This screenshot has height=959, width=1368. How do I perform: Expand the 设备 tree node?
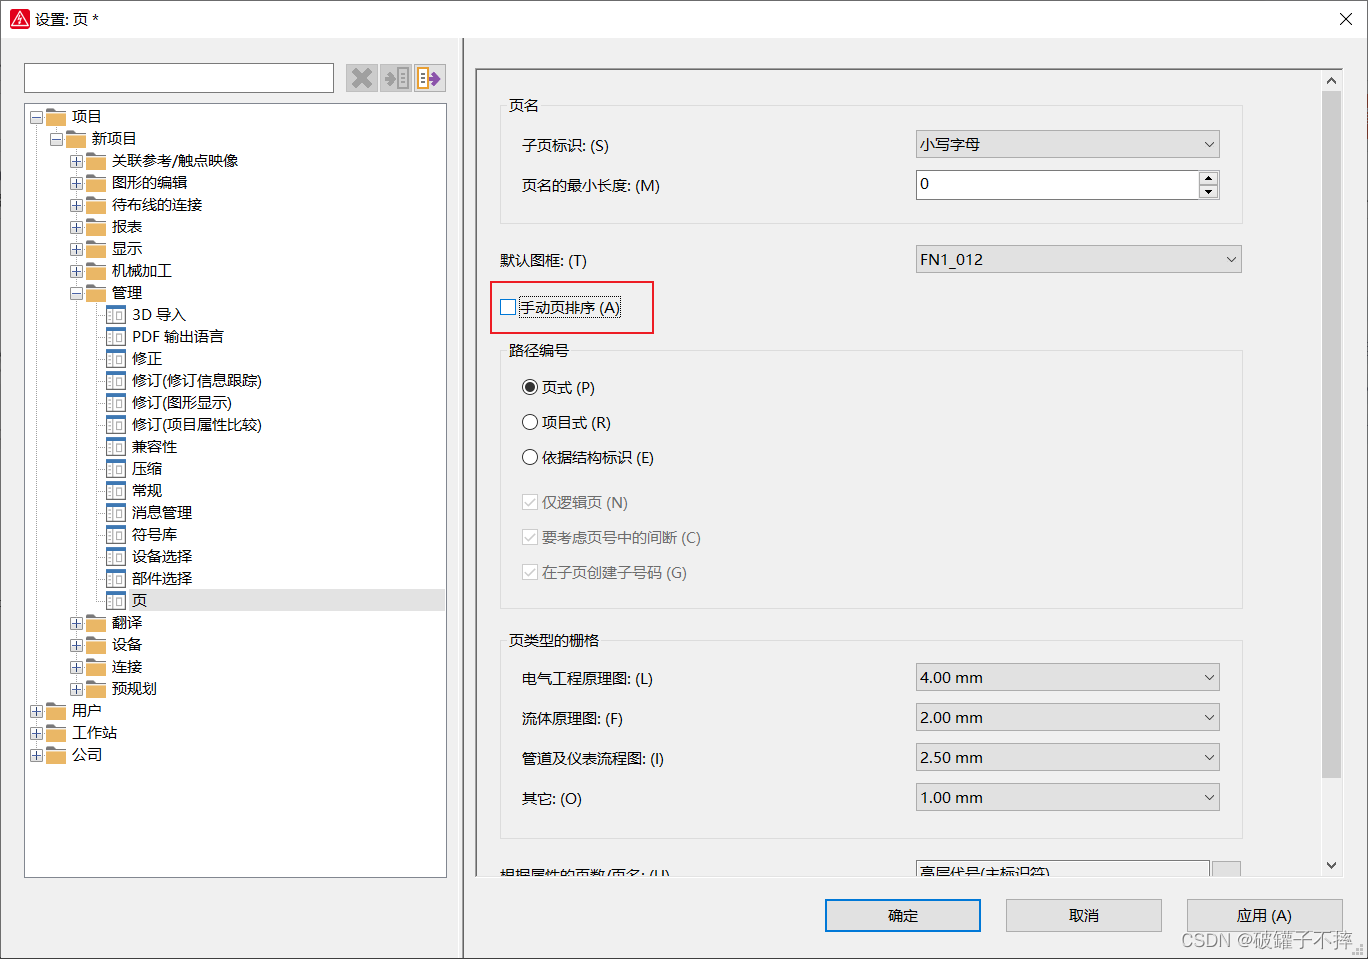click(76, 645)
